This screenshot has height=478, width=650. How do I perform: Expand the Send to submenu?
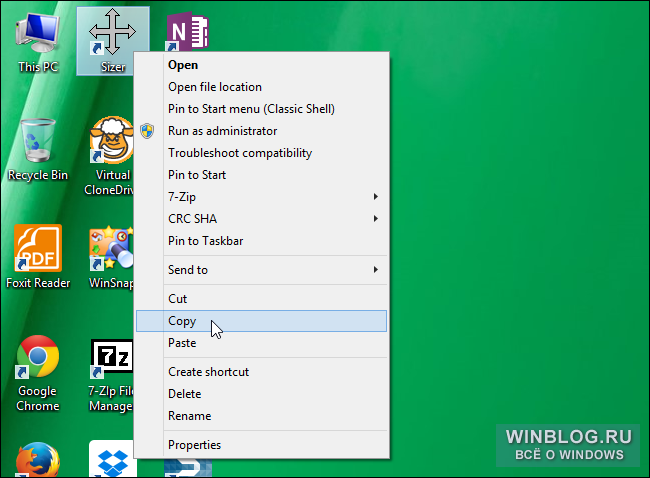coord(262,270)
